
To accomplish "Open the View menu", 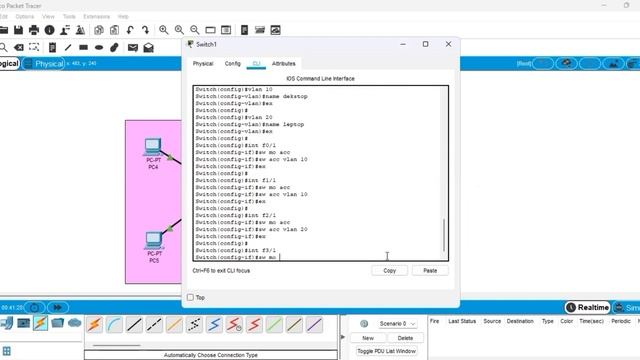I will click(x=48, y=17).
